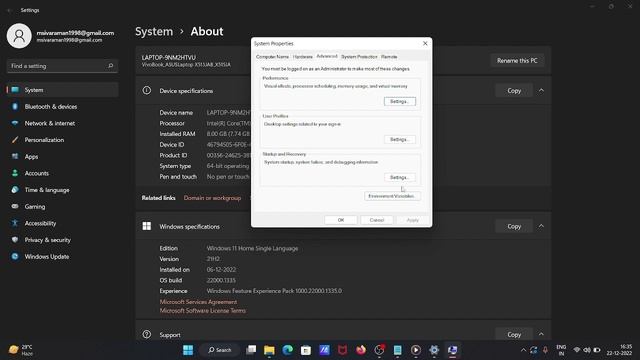The width and height of the screenshot is (640, 360).
Task: Go back with the Settings back arrow
Action: [x=9, y=10]
